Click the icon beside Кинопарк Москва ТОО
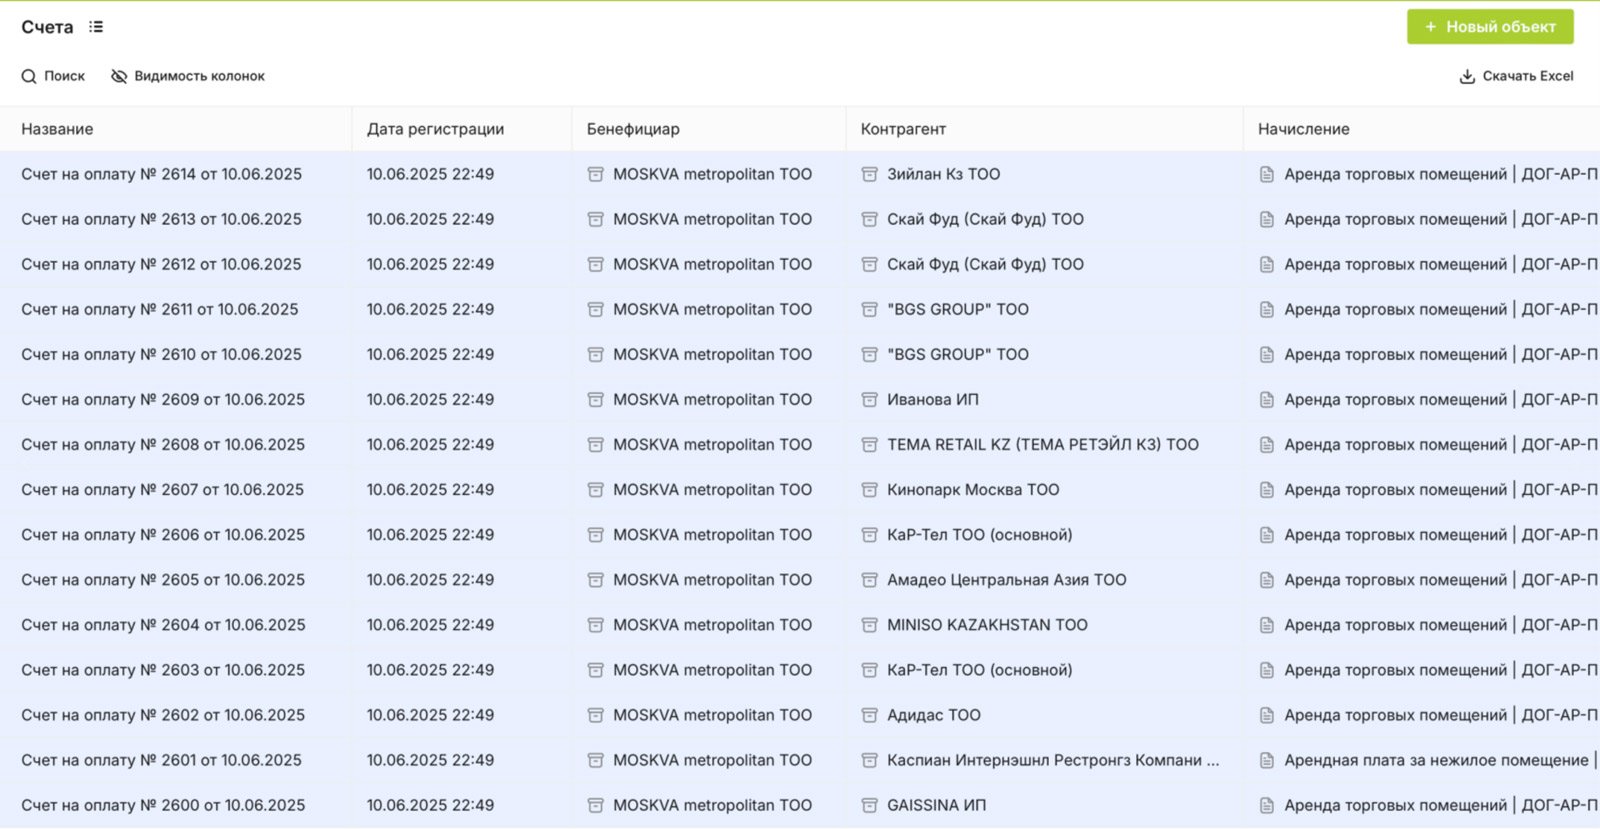Image resolution: width=1600 pixels, height=829 pixels. [x=869, y=490]
